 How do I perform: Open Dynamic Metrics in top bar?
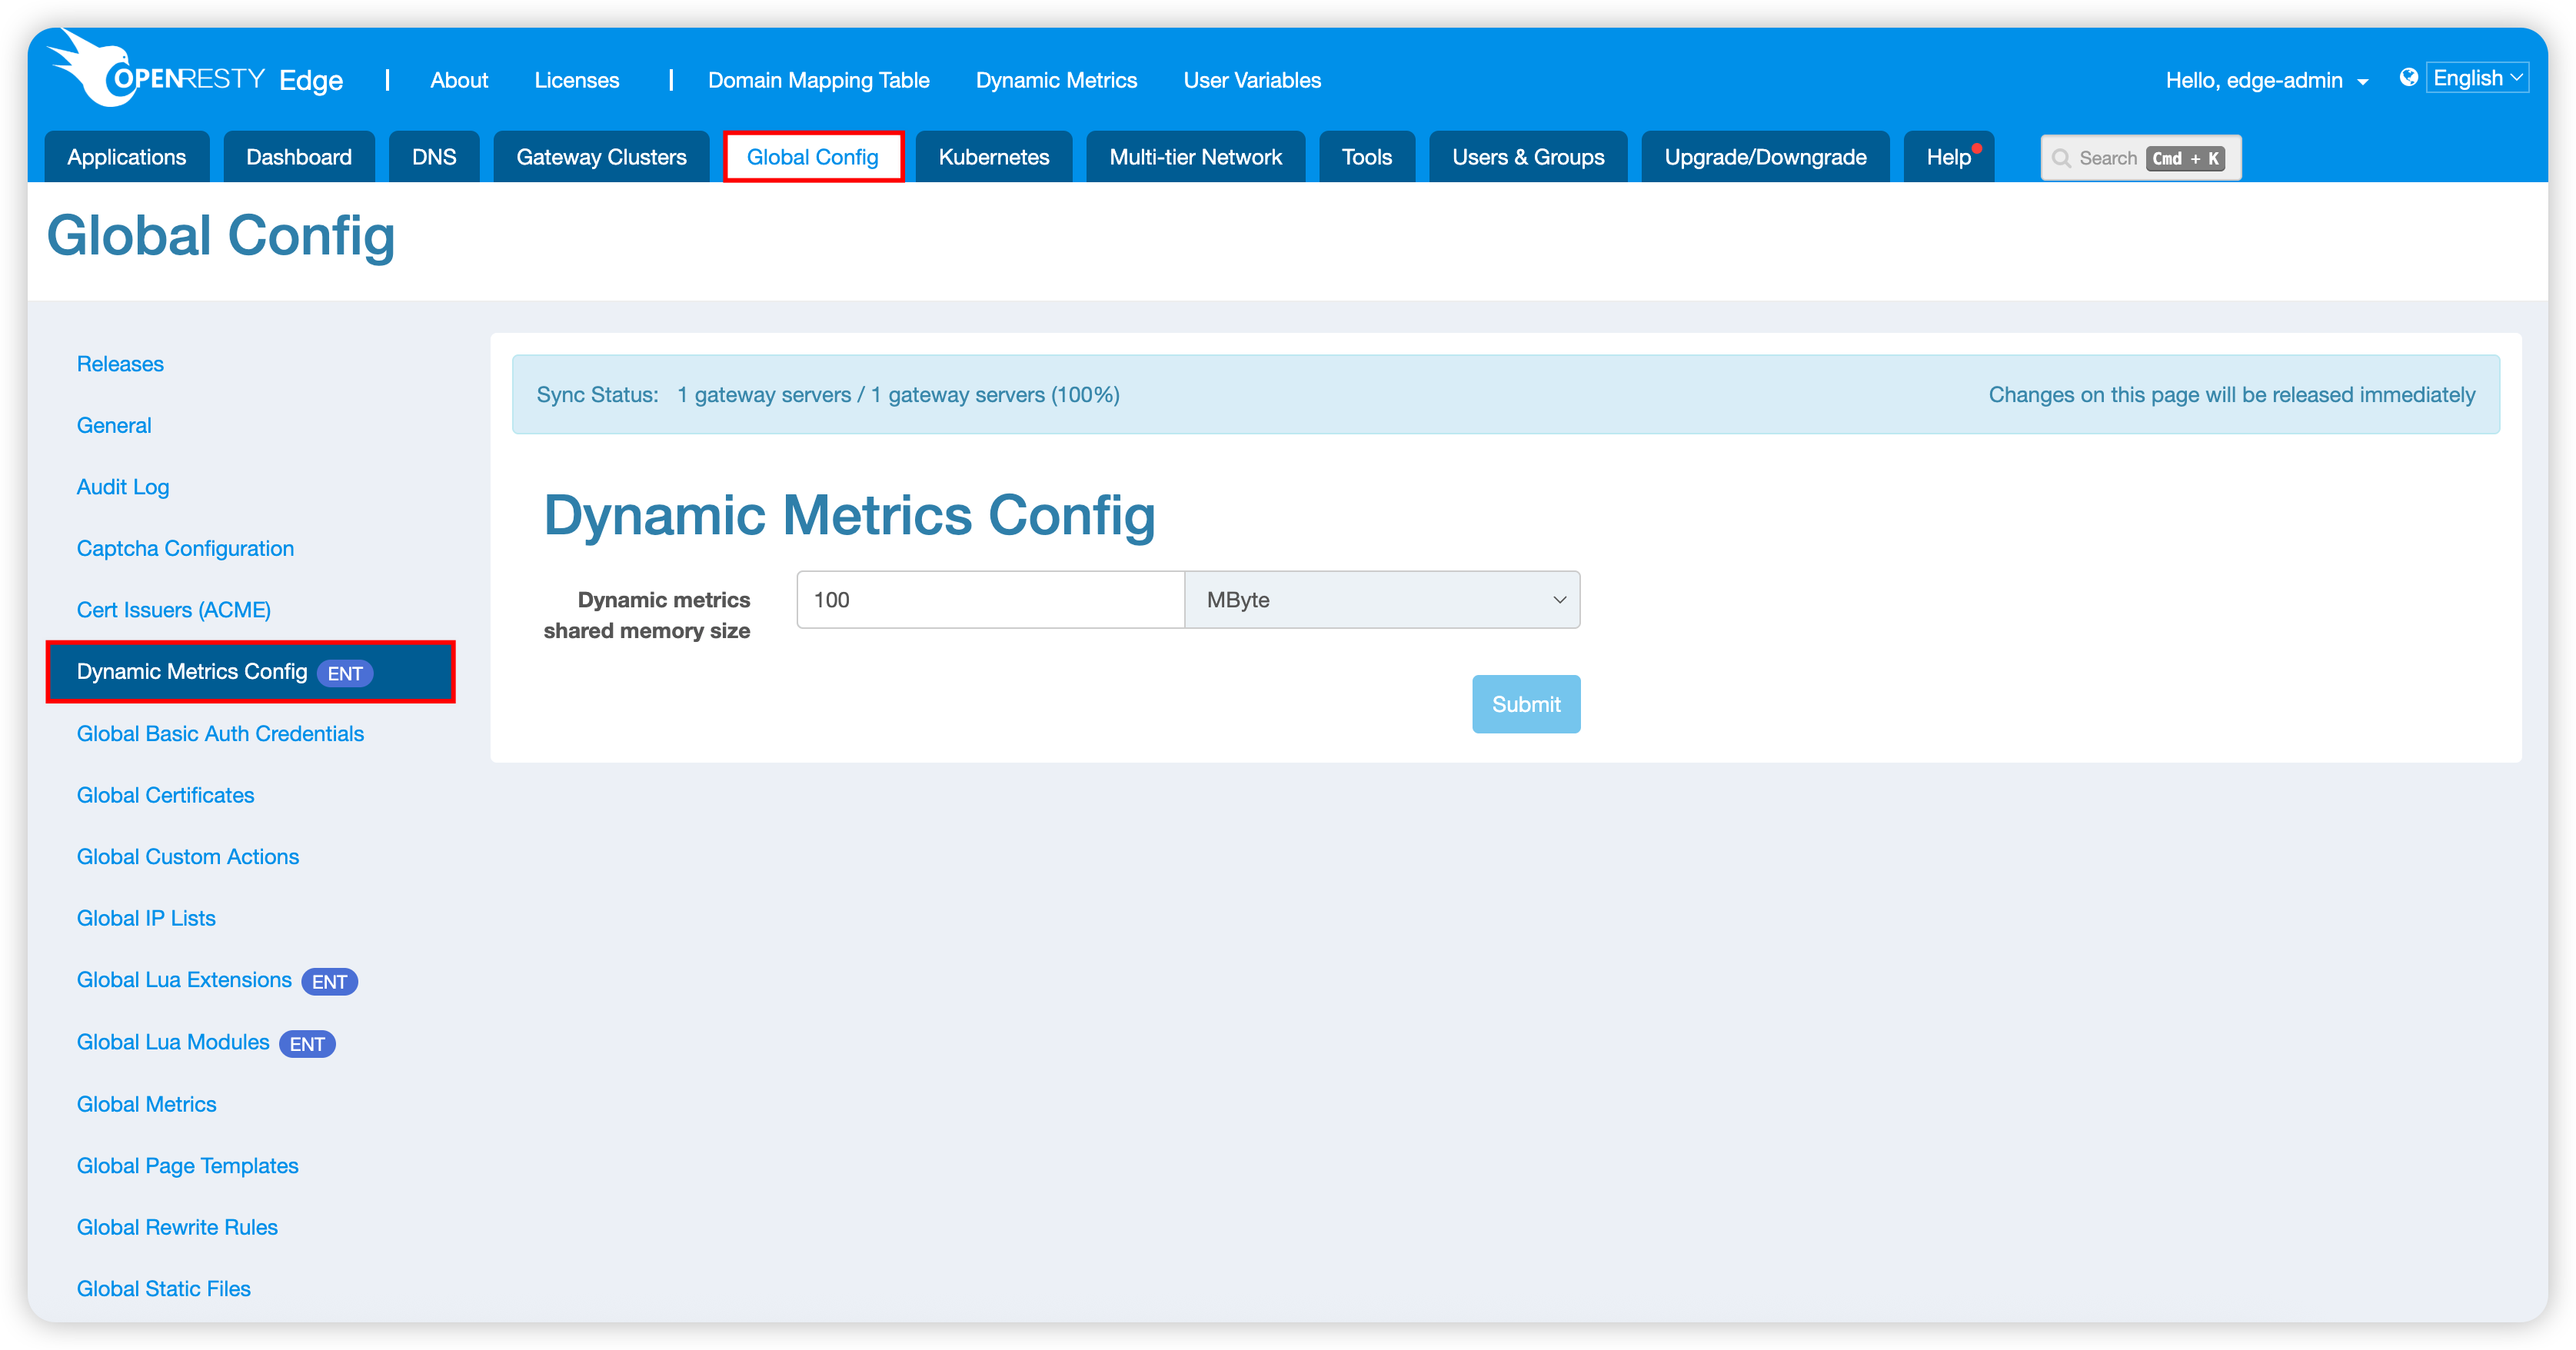1056,80
